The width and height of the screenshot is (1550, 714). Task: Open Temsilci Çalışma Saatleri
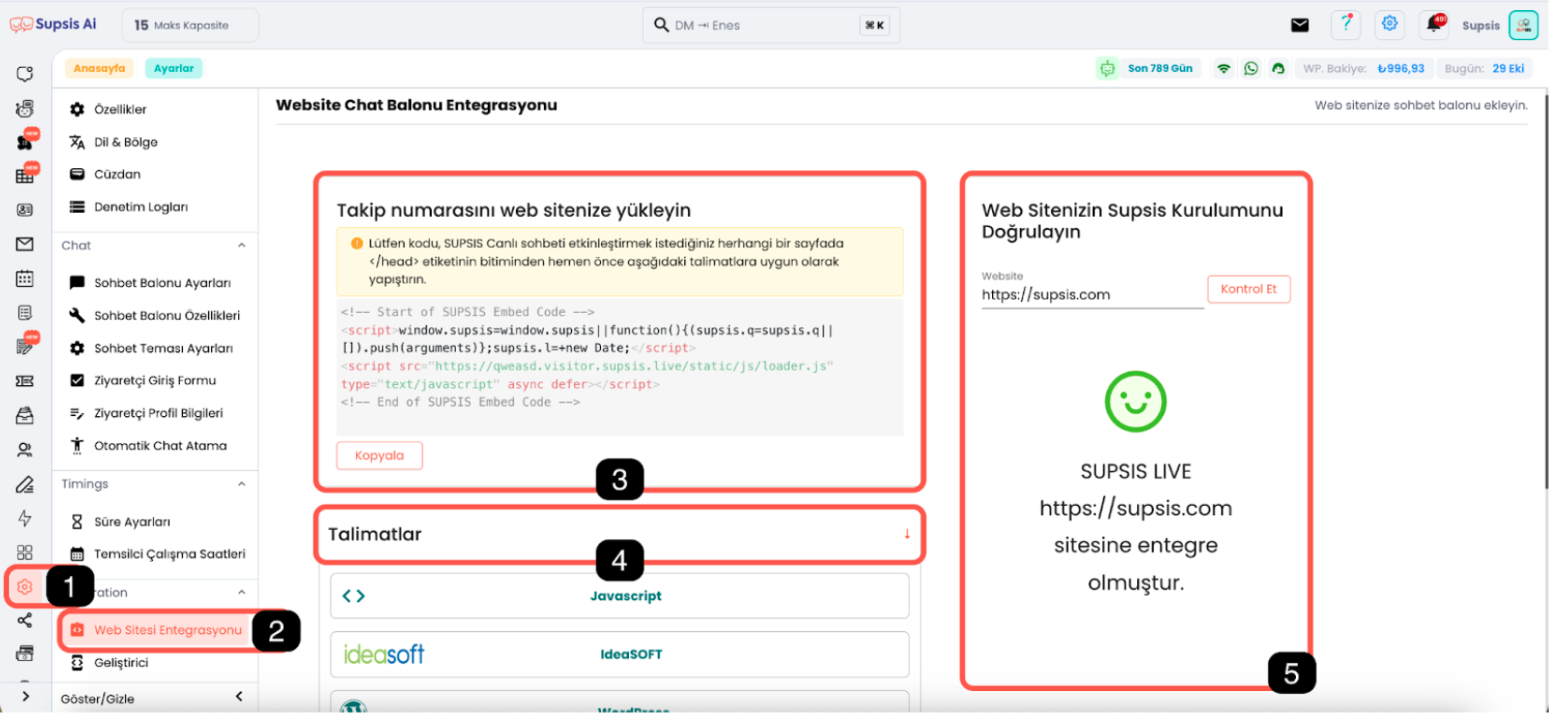tap(169, 554)
